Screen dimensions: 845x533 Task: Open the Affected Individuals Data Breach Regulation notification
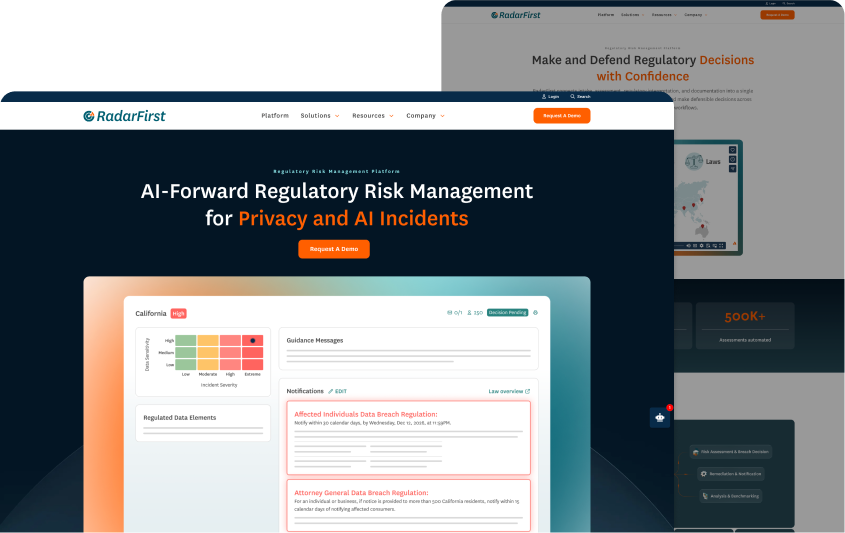pos(408,438)
